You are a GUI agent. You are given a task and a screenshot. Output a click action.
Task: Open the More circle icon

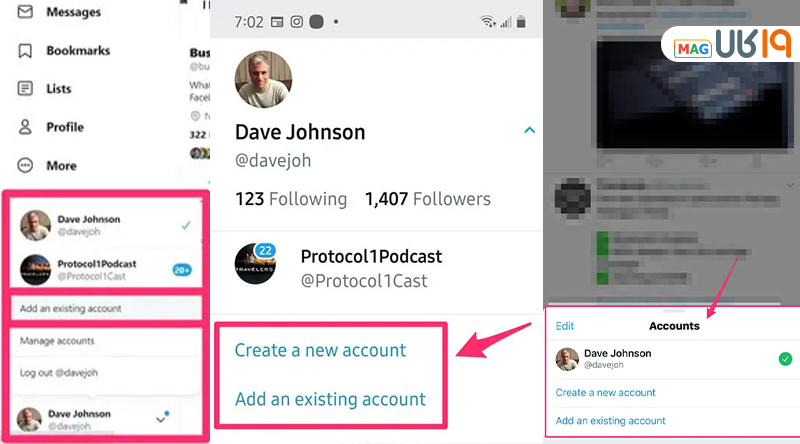(25, 165)
